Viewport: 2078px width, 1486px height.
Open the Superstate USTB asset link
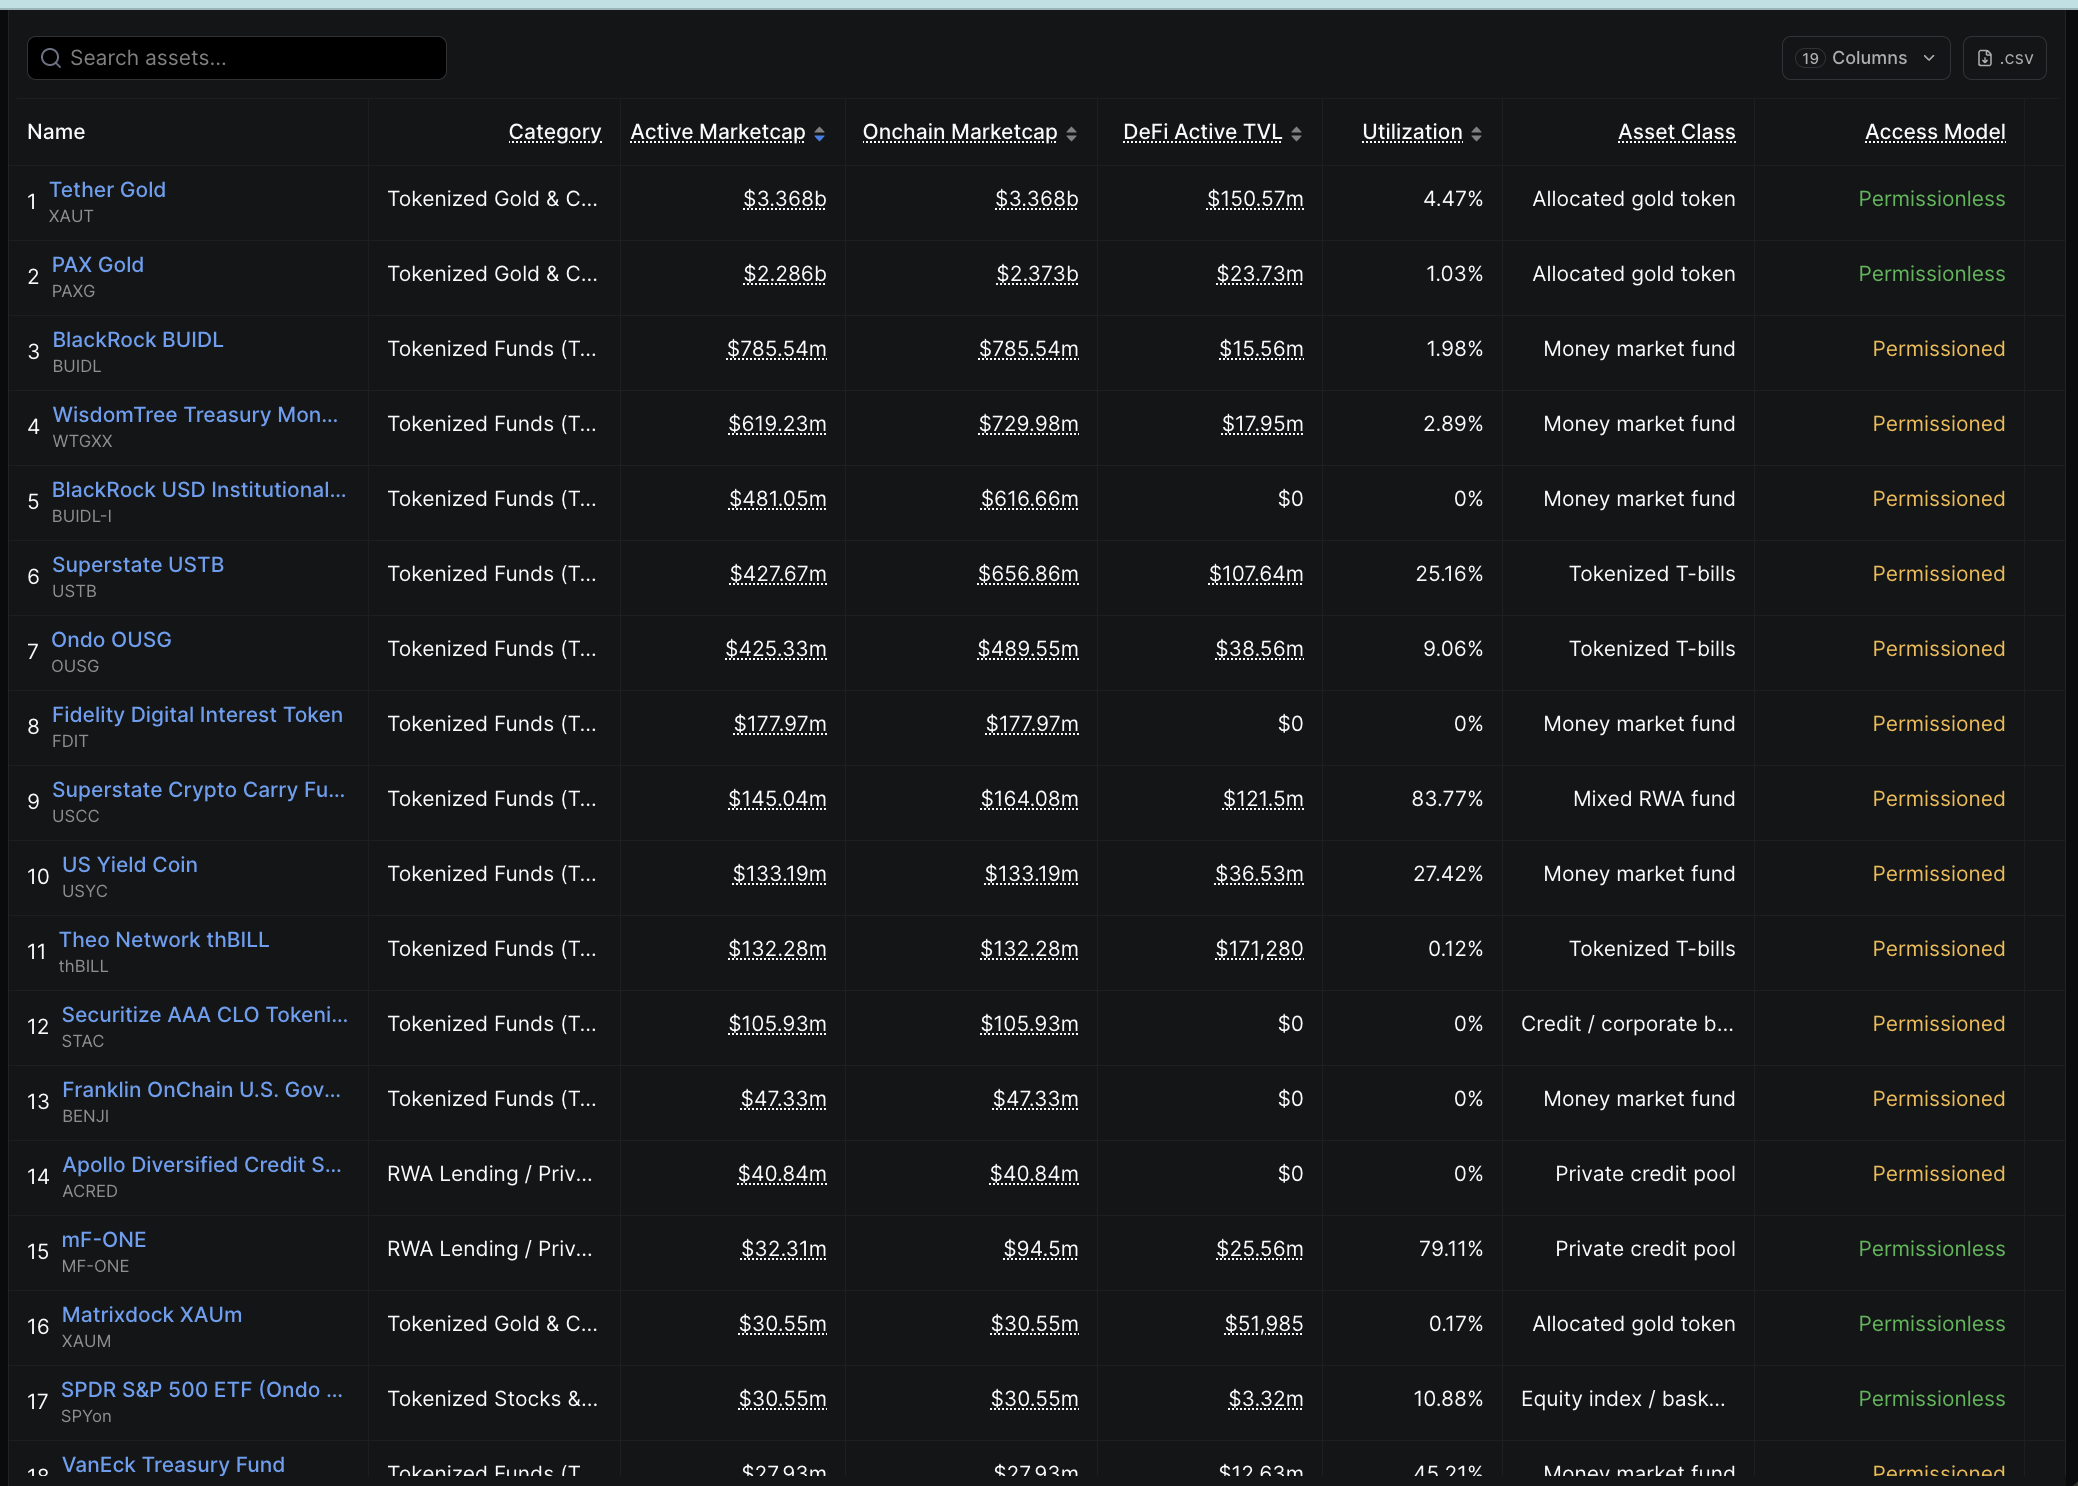138,564
